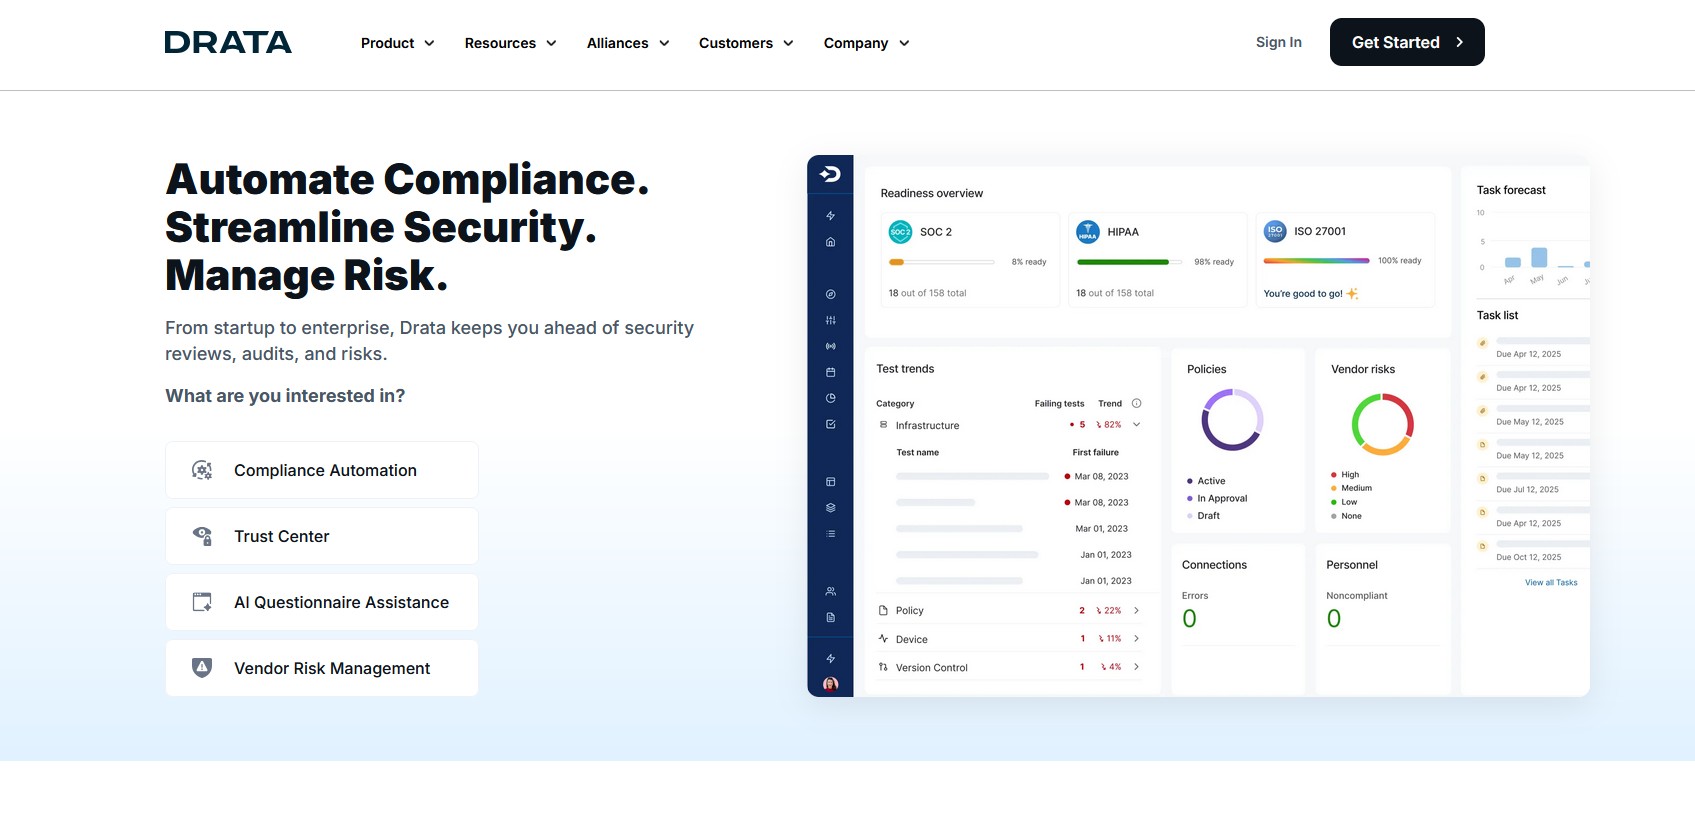Click the Trust Center eye-lock icon
1695x814 pixels.
pos(202,536)
